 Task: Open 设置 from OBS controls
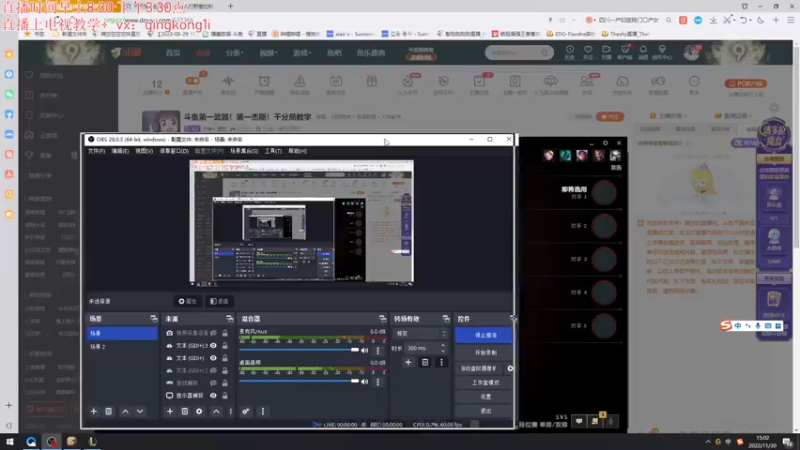pyautogui.click(x=485, y=396)
